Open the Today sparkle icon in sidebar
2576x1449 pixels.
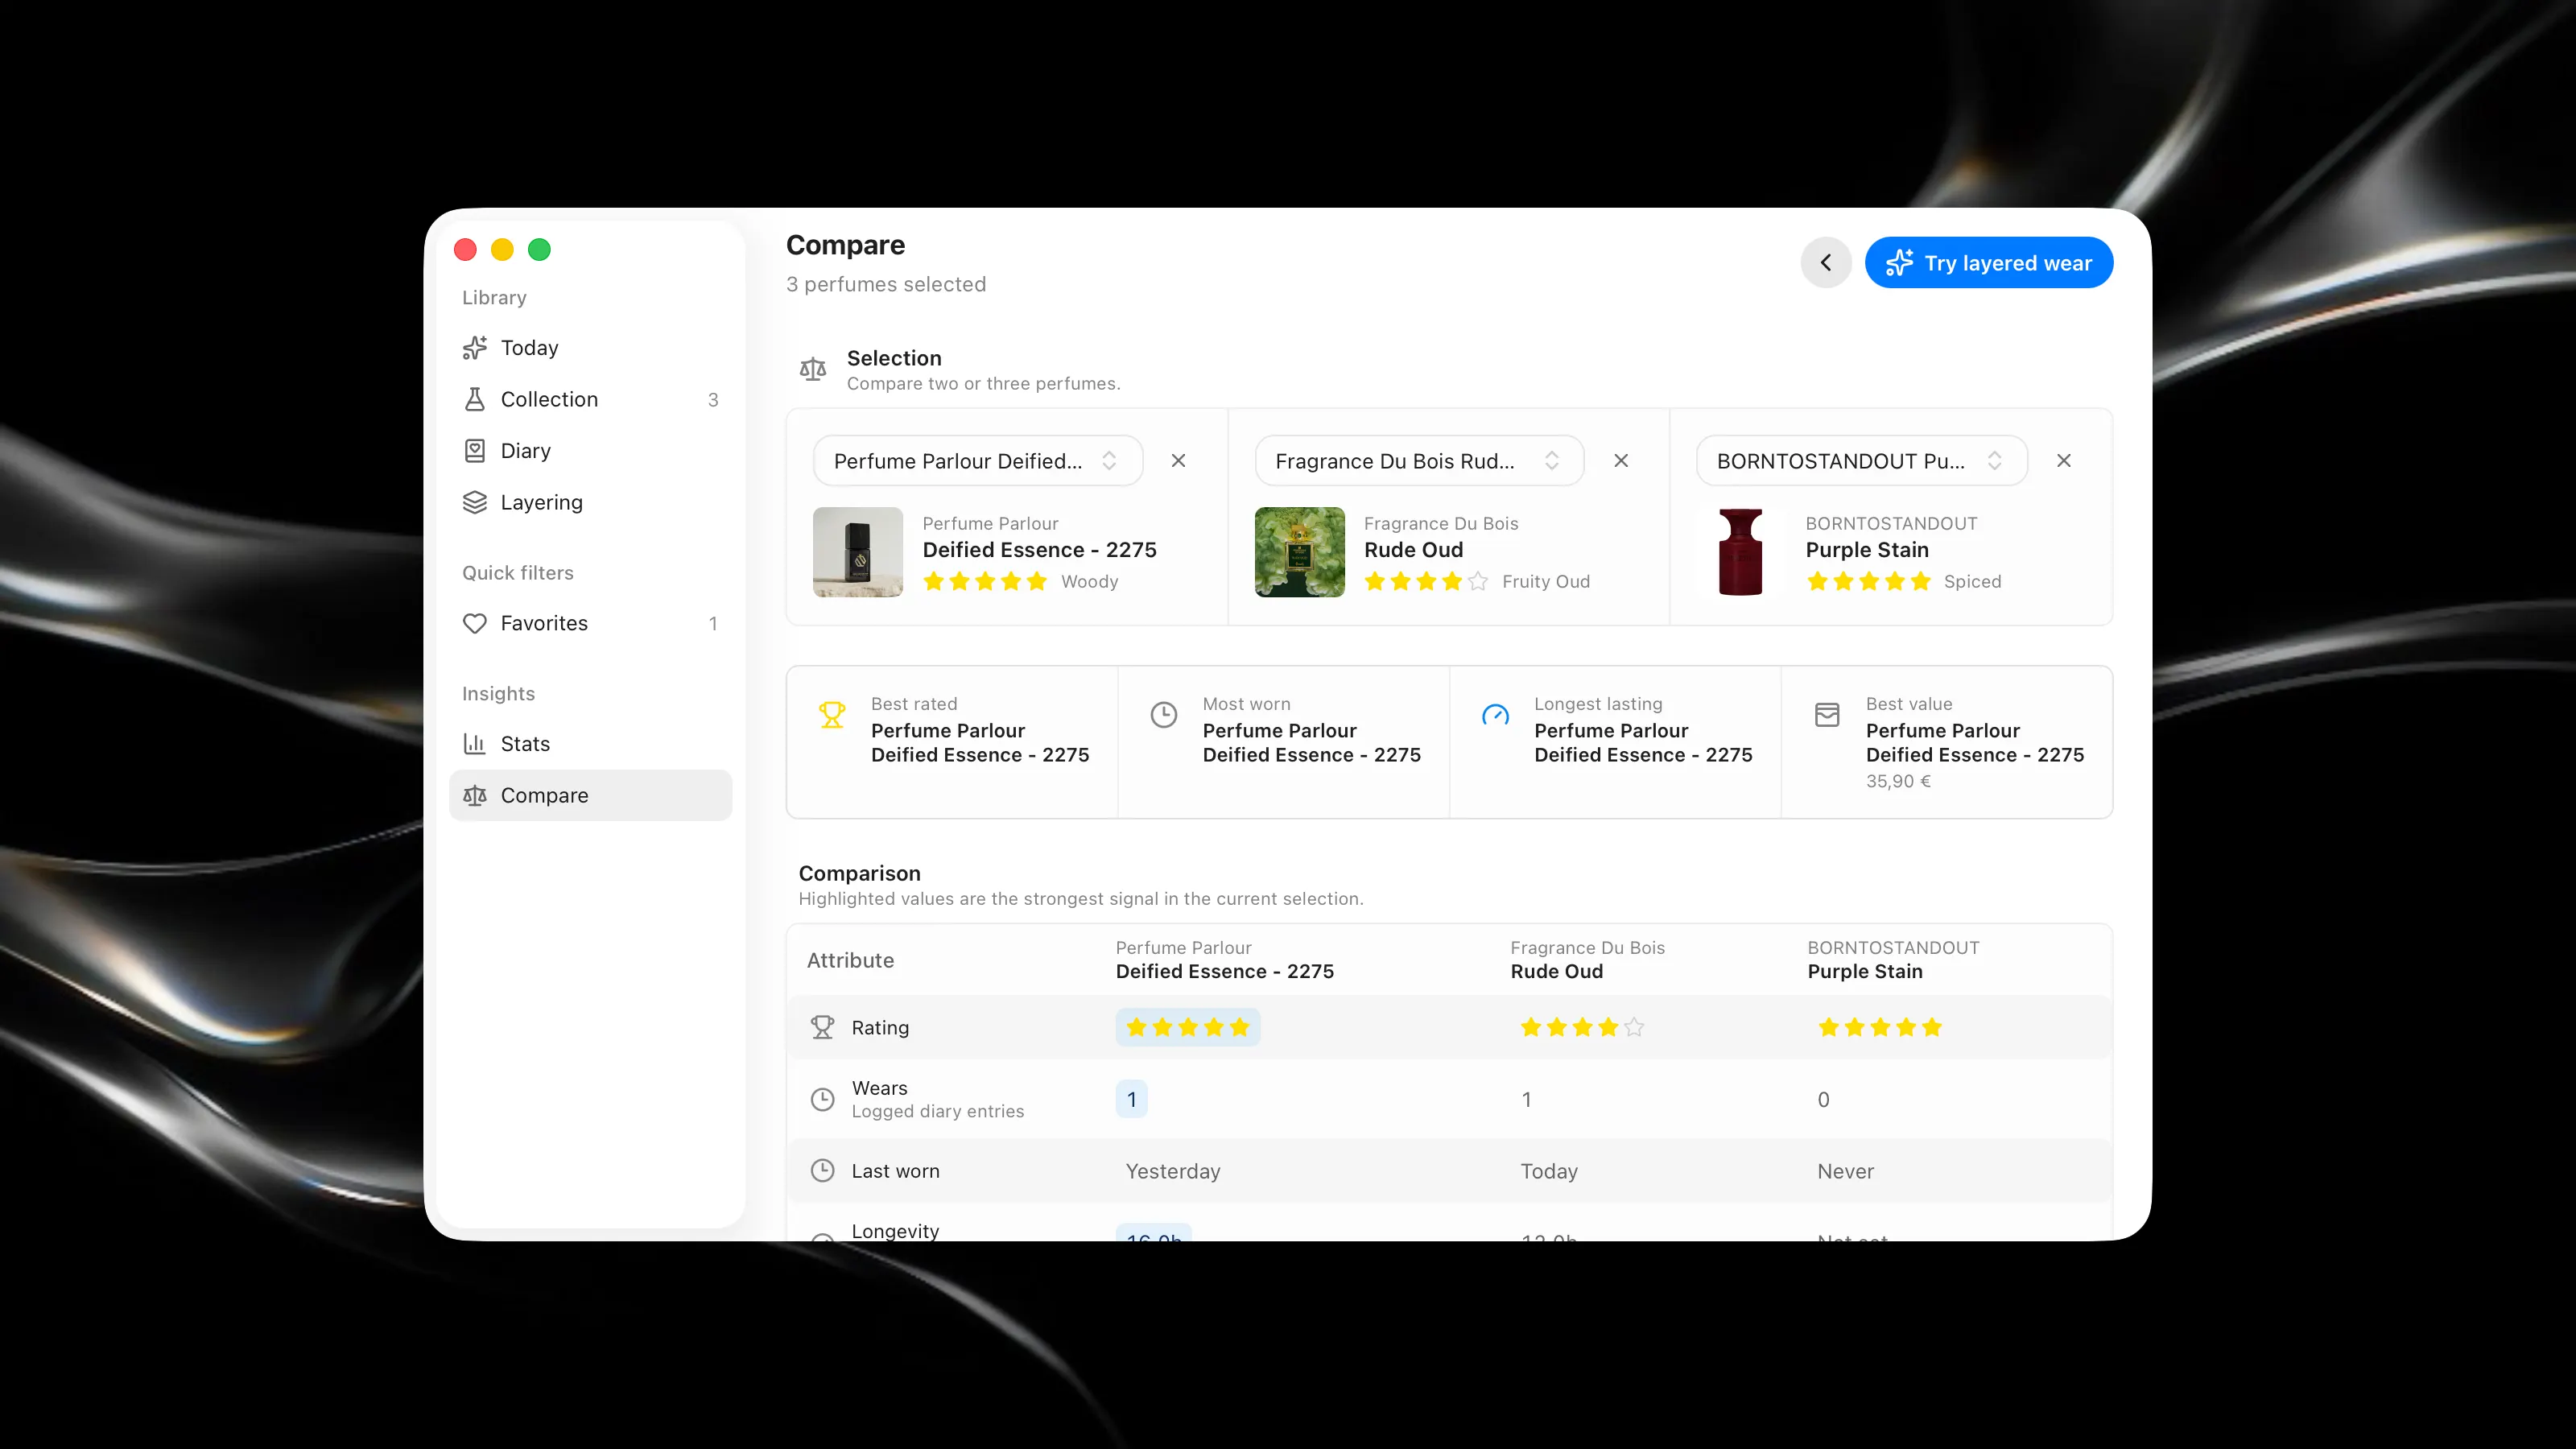[475, 348]
